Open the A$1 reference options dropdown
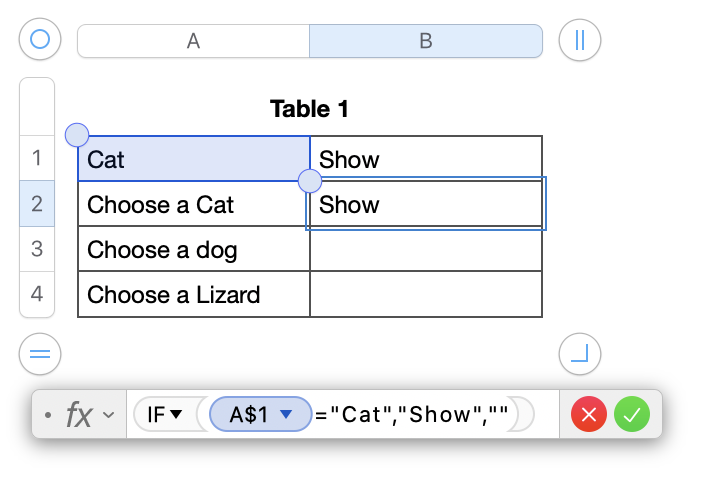Screen dimensions: 704x488 [x=287, y=414]
